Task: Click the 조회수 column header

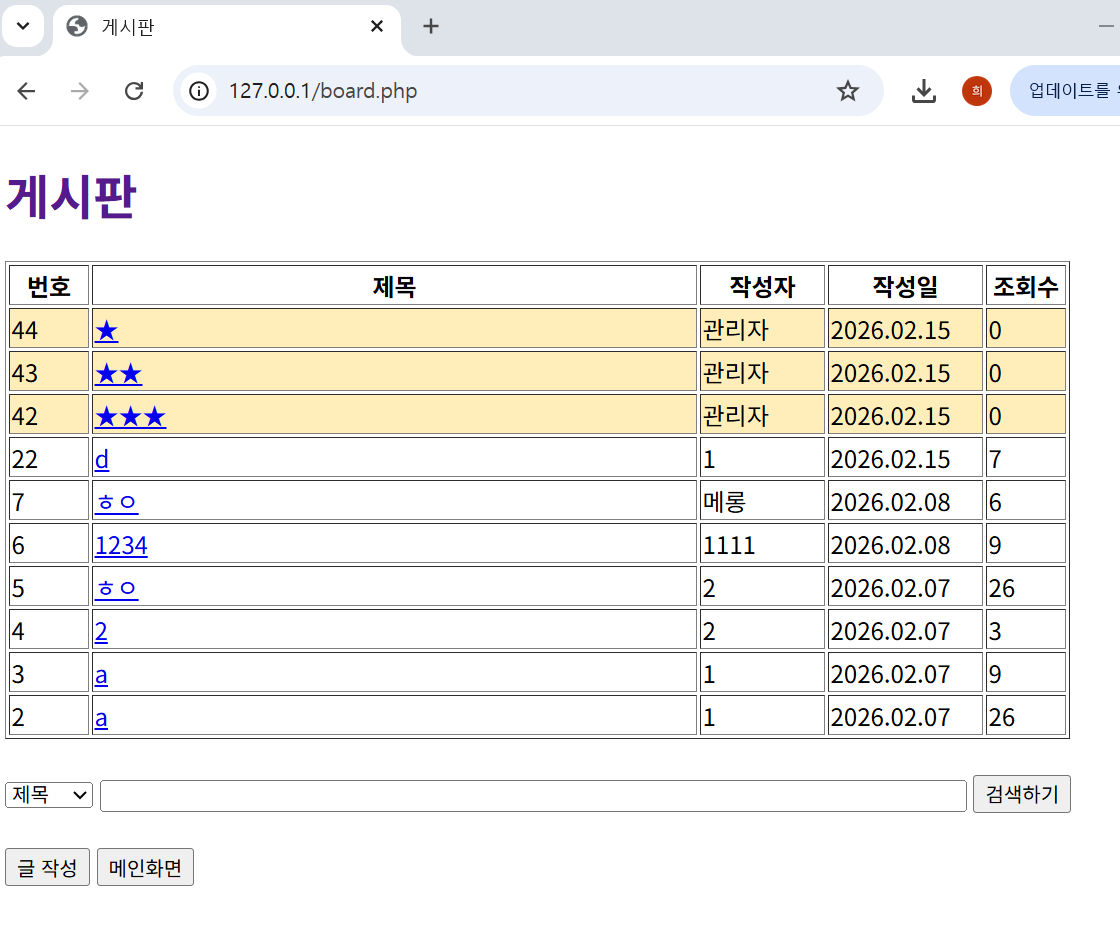Action: (x=1026, y=287)
